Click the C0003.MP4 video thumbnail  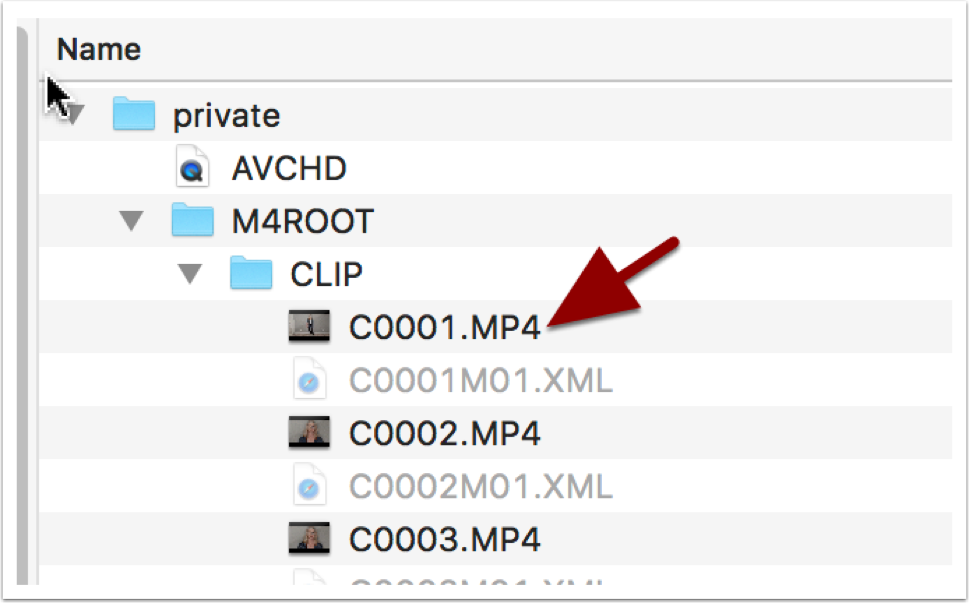[309, 538]
